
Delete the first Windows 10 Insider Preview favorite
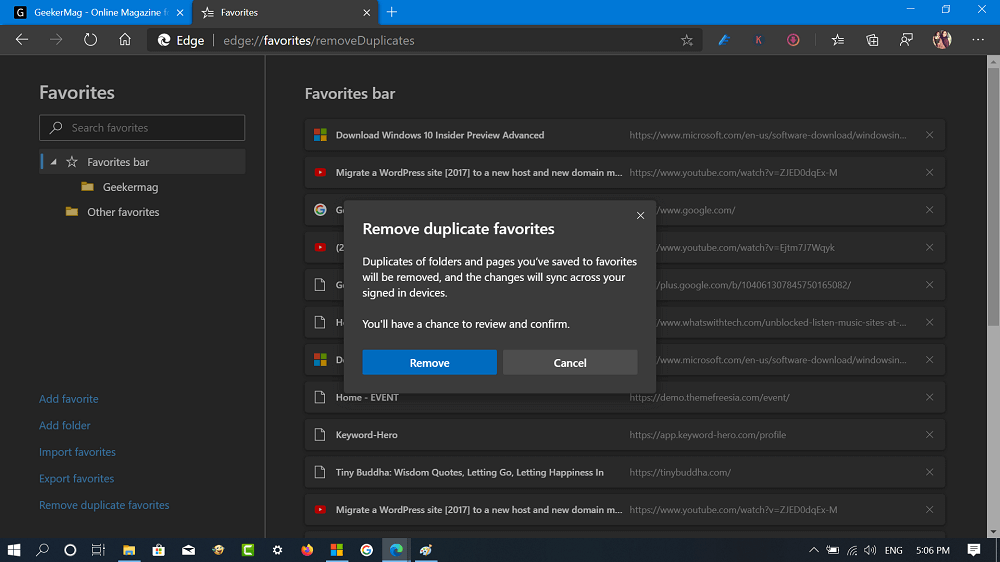929,135
